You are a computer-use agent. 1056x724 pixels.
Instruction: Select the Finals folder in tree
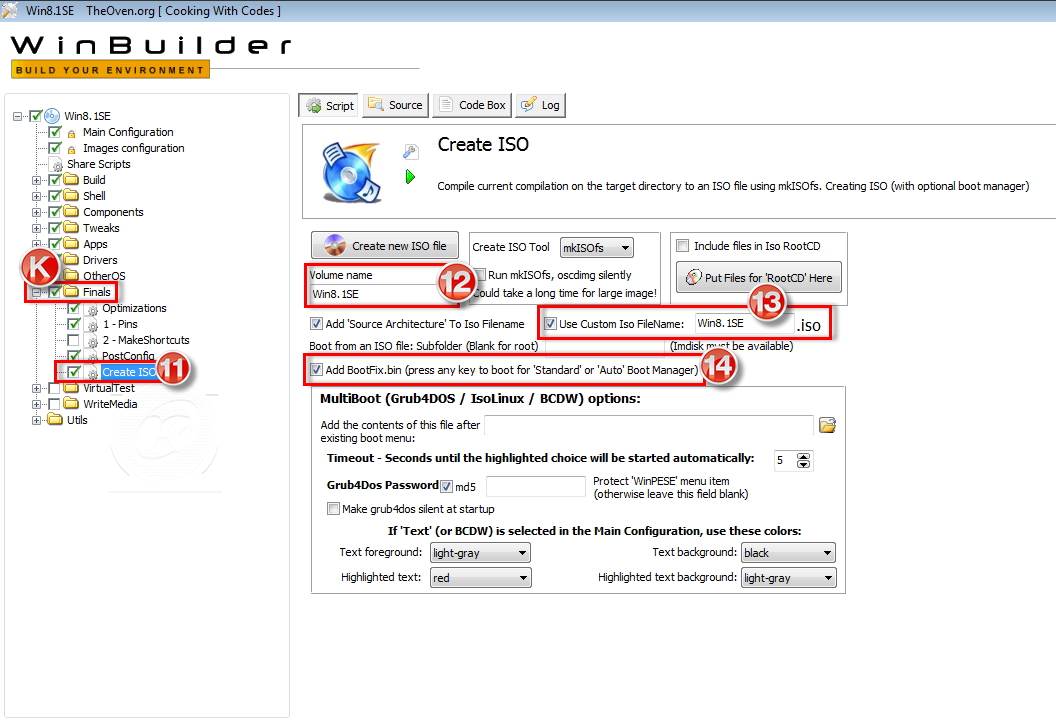[96, 292]
